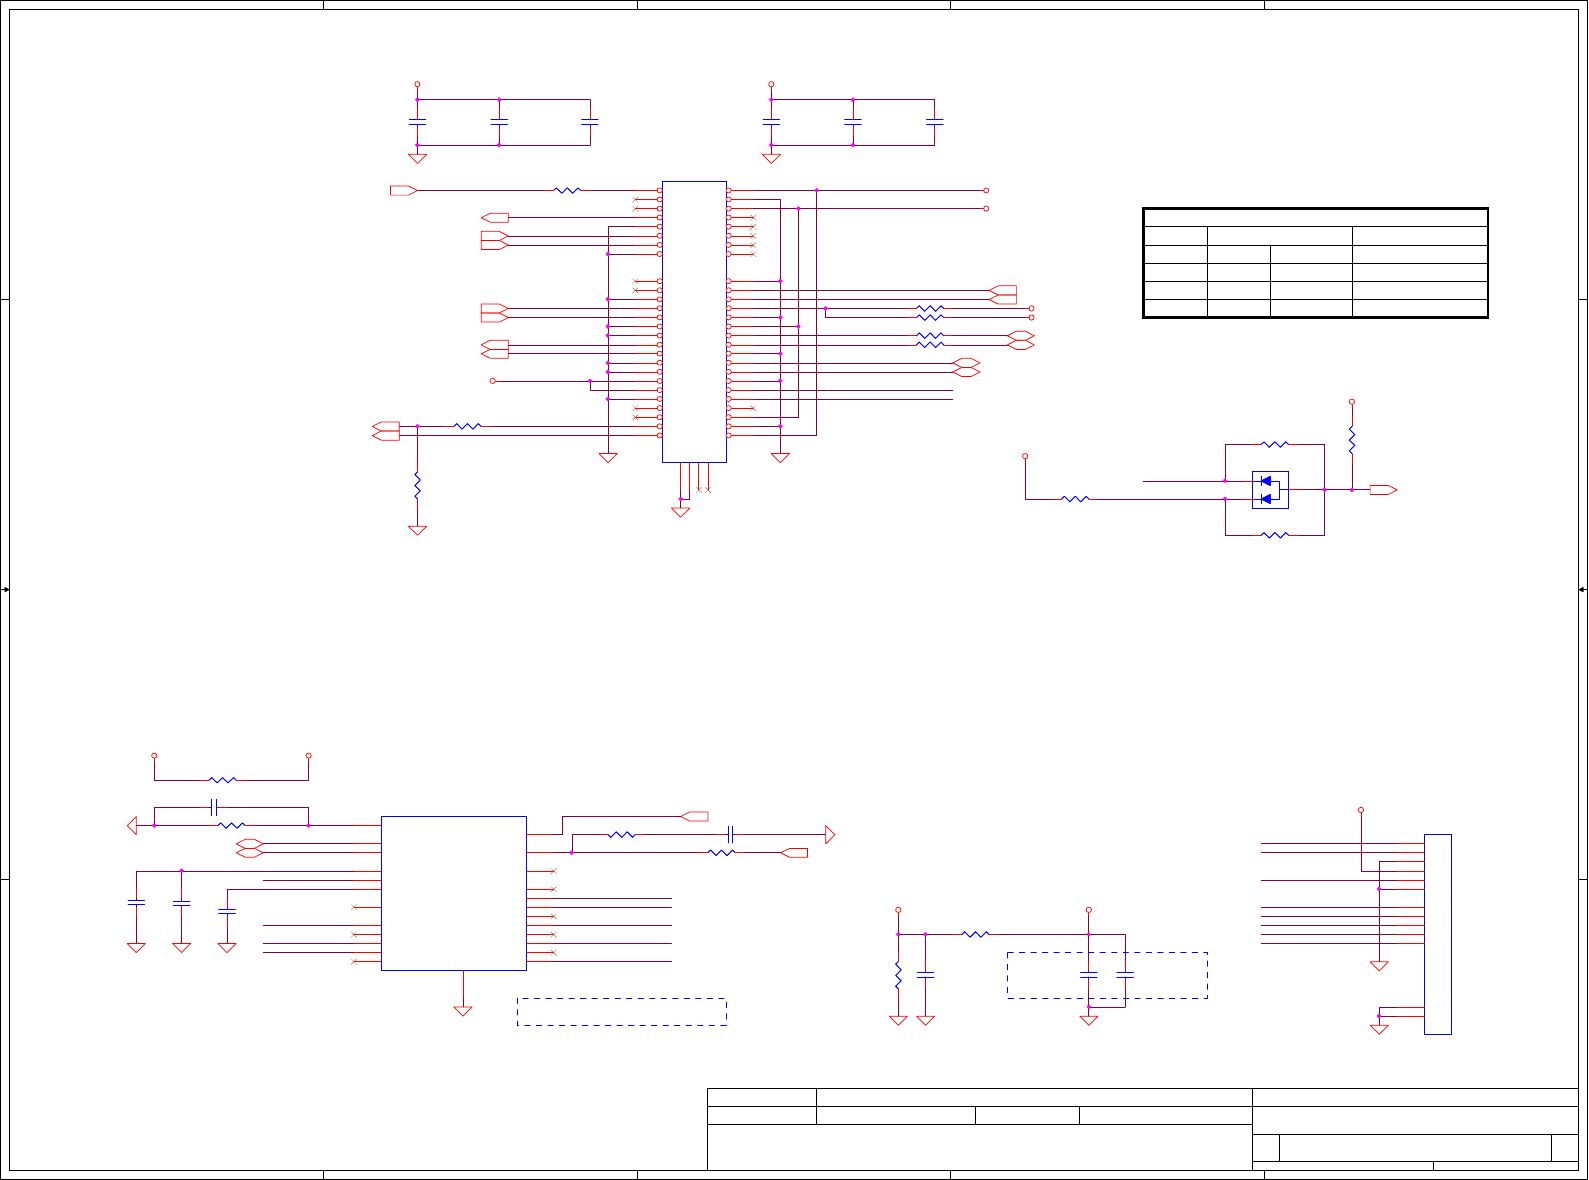This screenshot has width=1589, height=1180.
Task: Select the resistor between two terminals above the square IC
Action: point(222,780)
